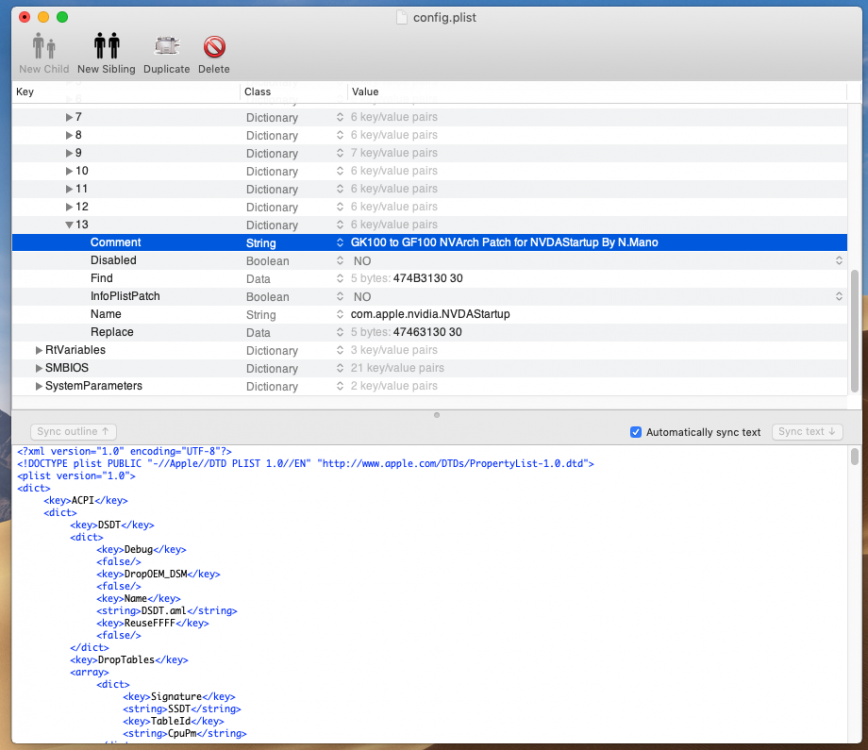Click the TableId key in XML
The image size is (868, 750).
click(x=170, y=721)
